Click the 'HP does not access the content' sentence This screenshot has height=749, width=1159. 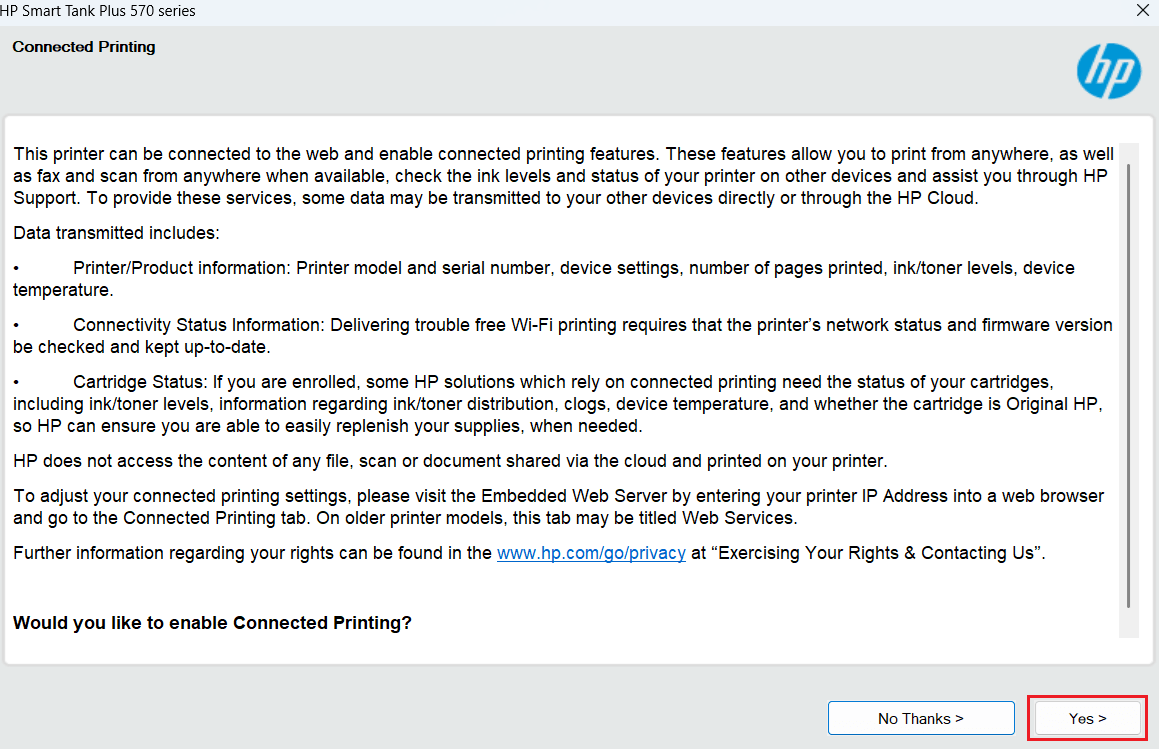[x=450, y=461]
